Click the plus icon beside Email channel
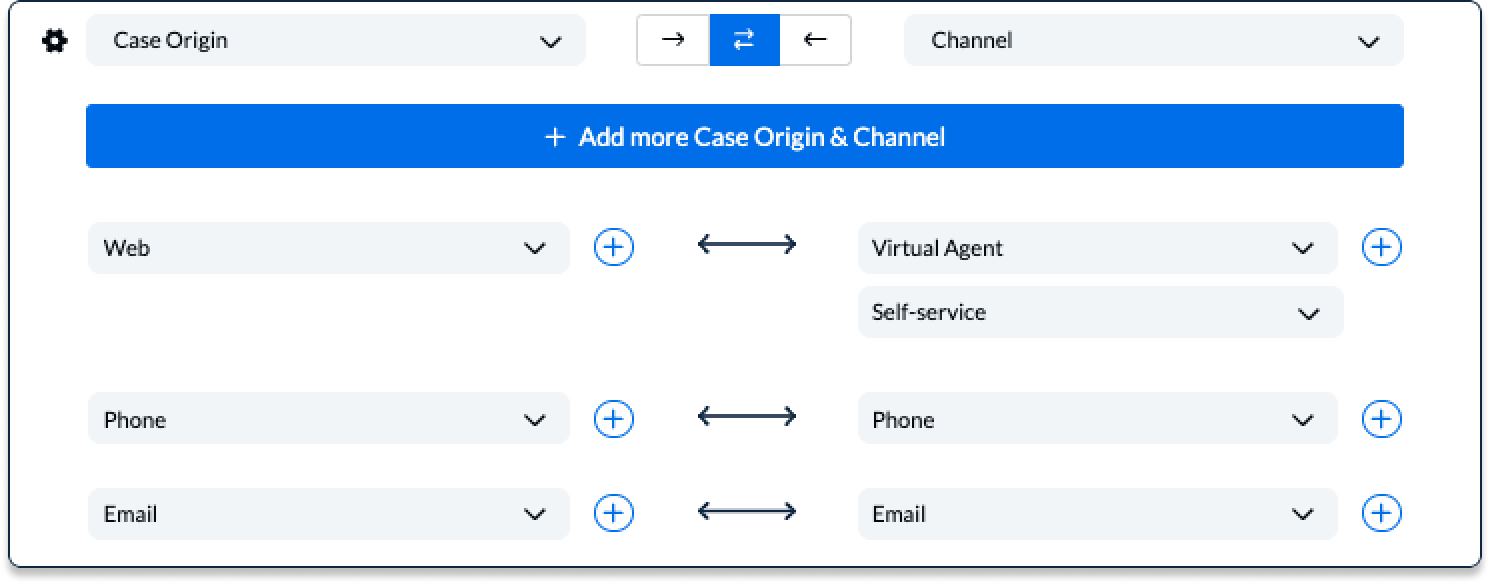The height and width of the screenshot is (584, 1490). [1381, 513]
